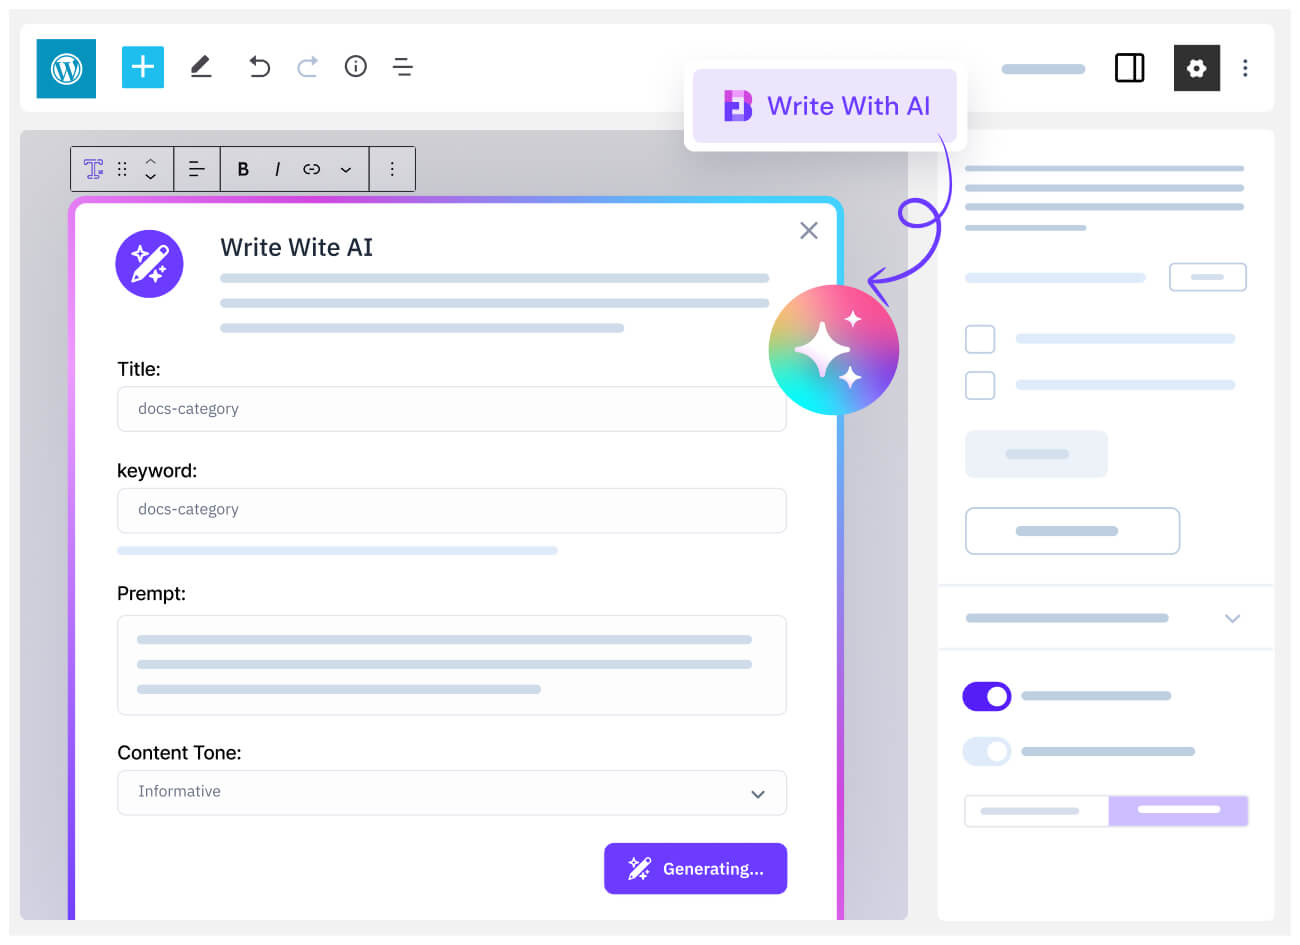Open the list view outline icon
Image resolution: width=1300 pixels, height=945 pixels.
402,66
